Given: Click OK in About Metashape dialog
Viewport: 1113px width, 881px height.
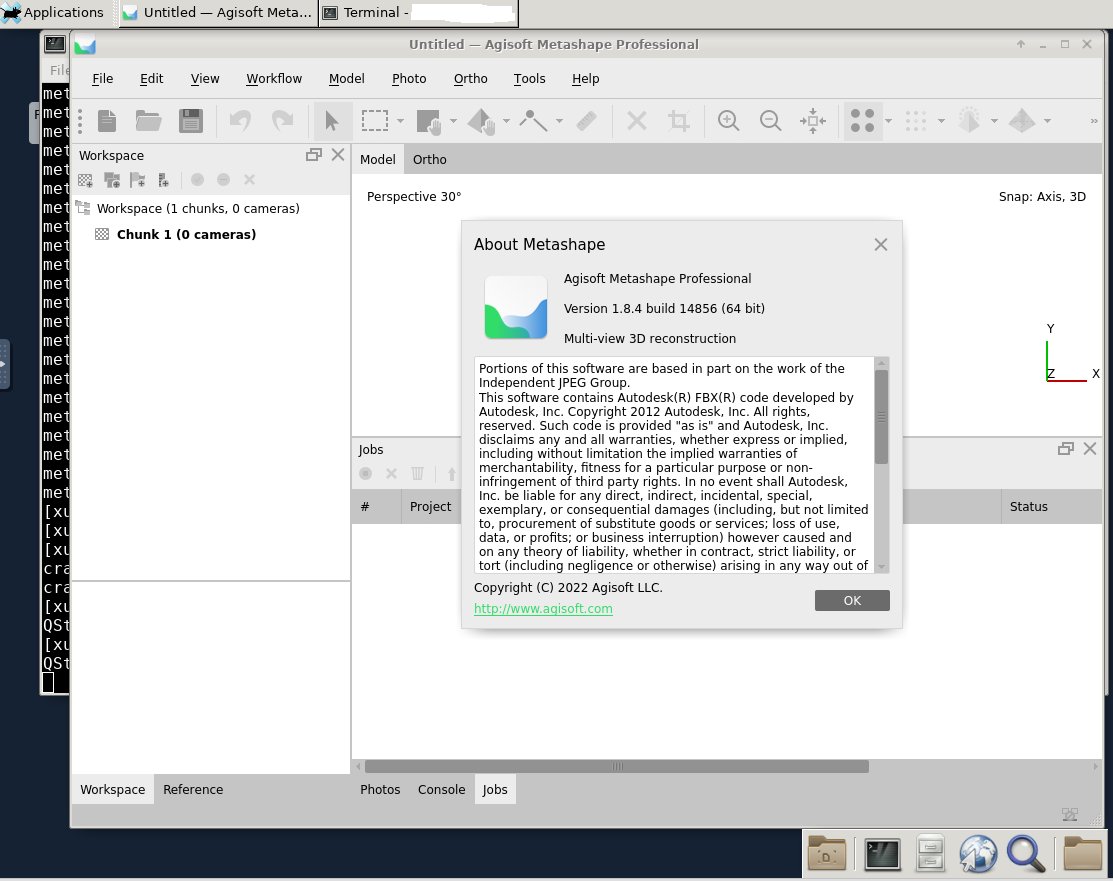Looking at the screenshot, I should (852, 601).
